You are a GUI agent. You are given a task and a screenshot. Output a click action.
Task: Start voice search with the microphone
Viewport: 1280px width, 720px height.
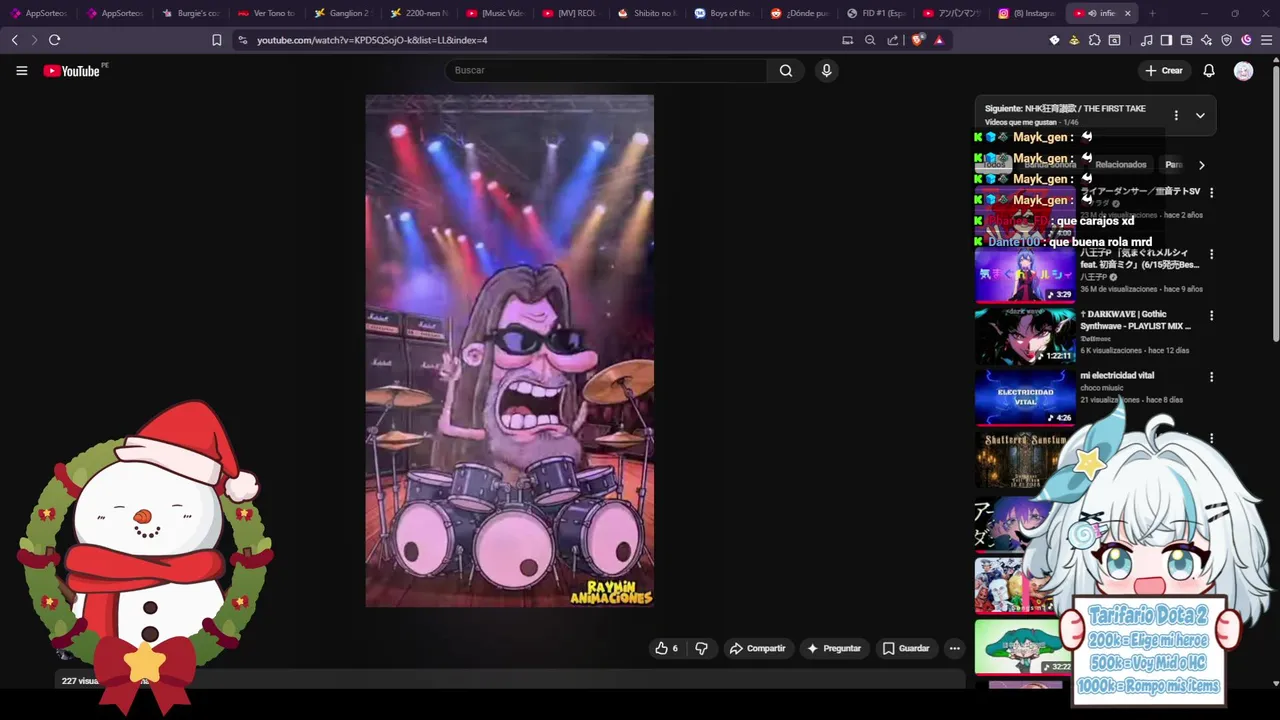point(826,70)
